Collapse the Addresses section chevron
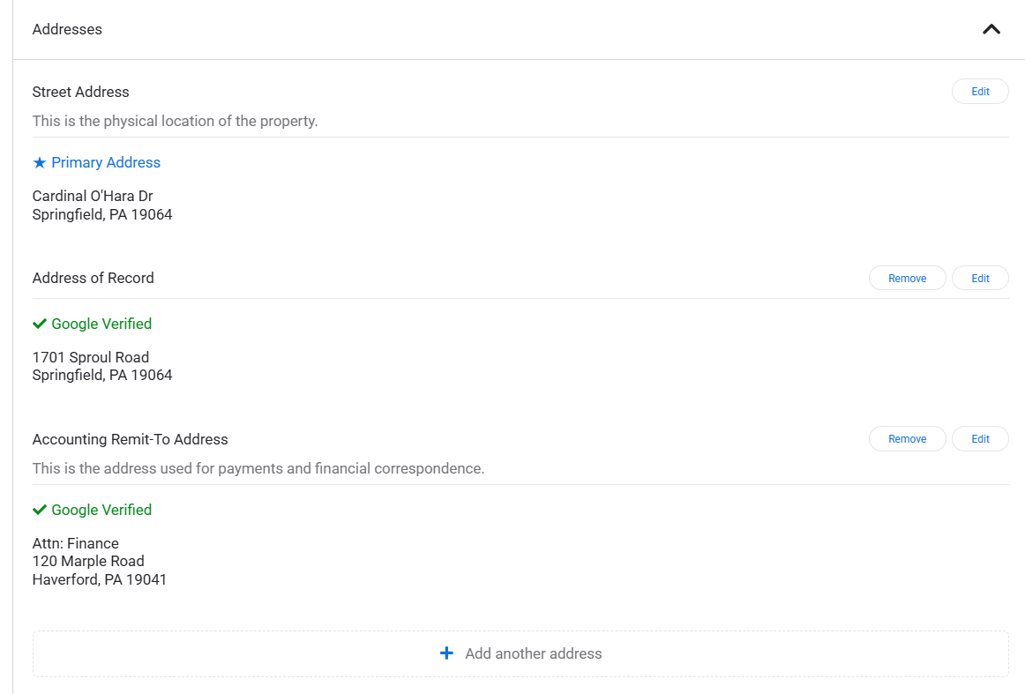 [x=991, y=29]
